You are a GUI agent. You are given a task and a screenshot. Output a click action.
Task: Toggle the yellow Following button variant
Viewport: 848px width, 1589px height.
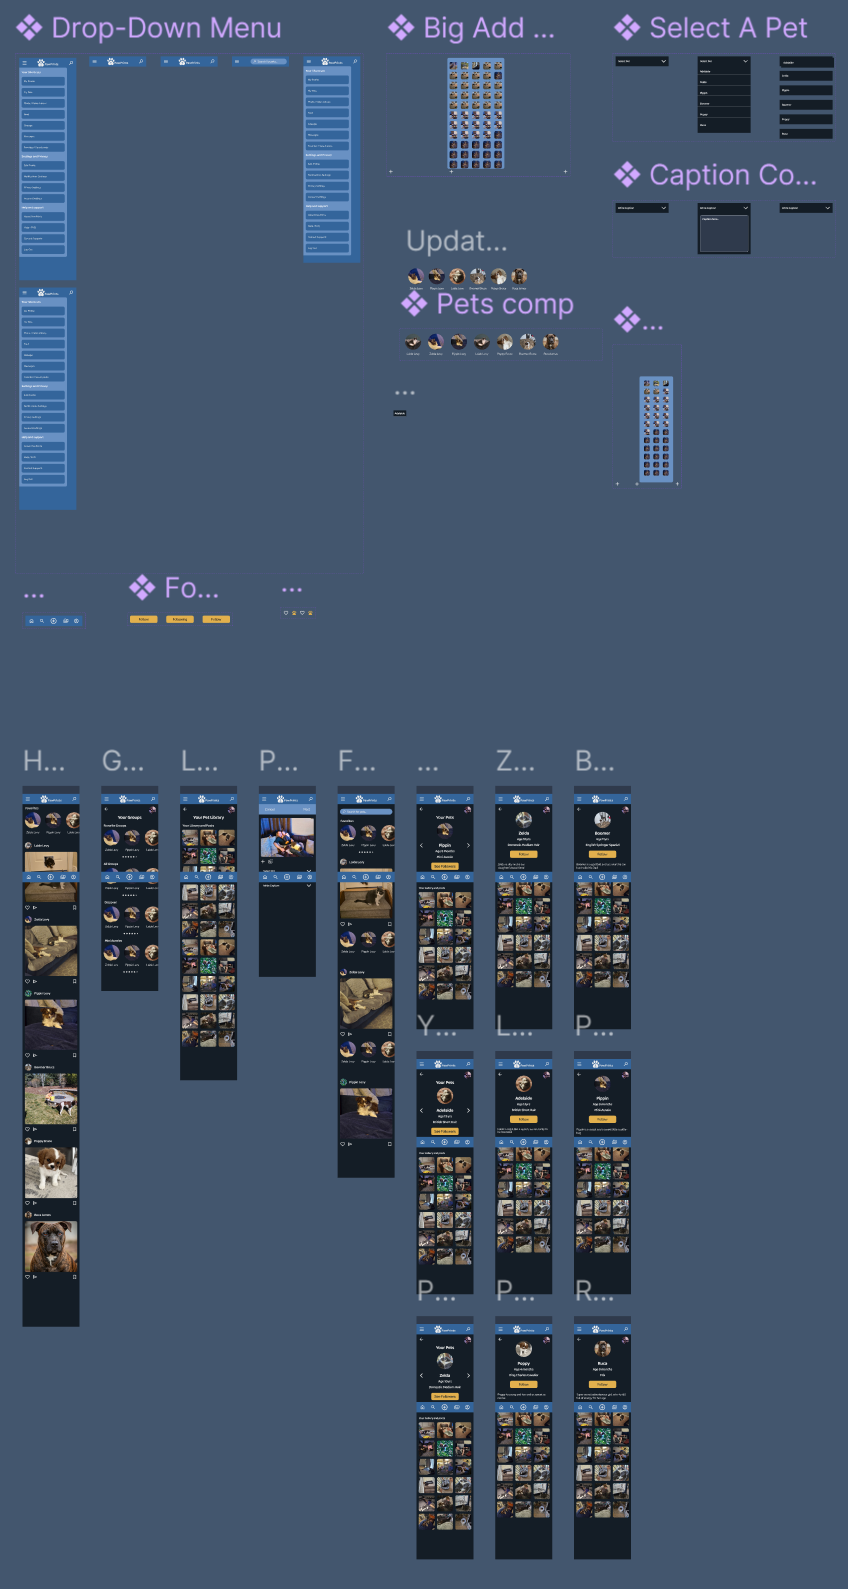pyautogui.click(x=180, y=619)
